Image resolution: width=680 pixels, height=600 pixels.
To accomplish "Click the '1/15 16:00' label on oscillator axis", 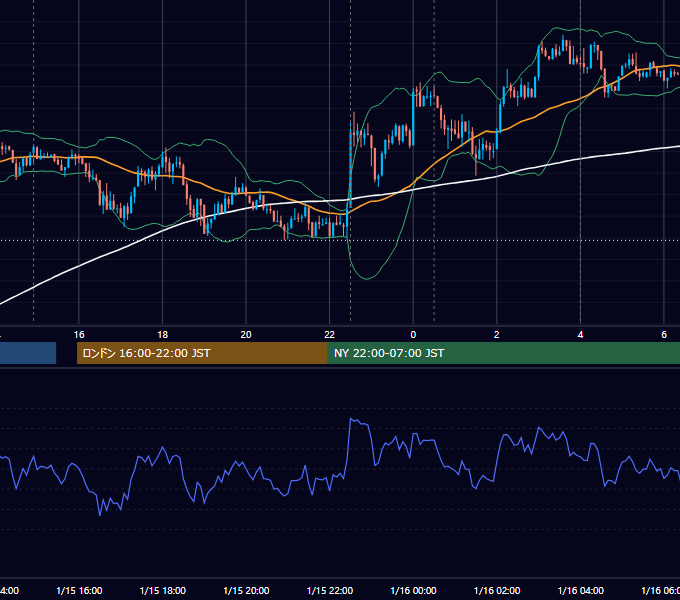I will coord(79,590).
